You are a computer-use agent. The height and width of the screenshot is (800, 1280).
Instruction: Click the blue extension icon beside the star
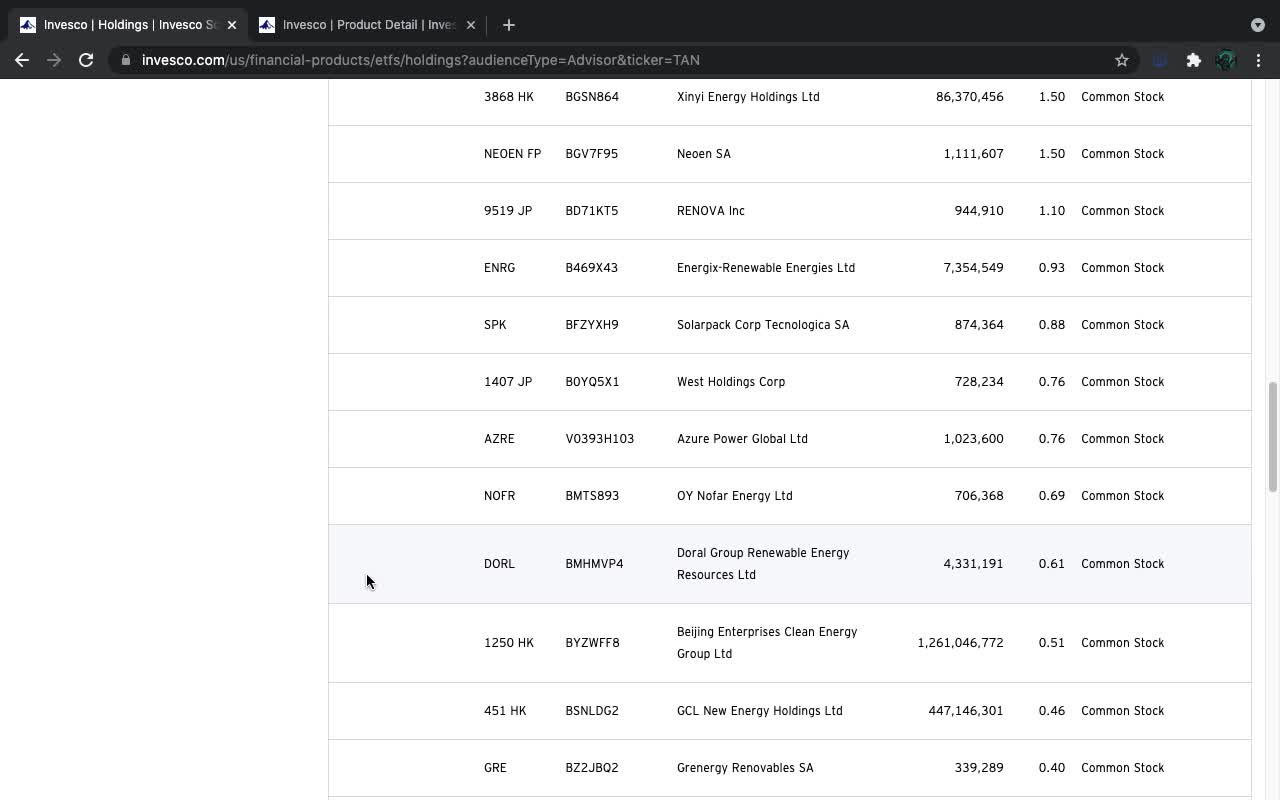(1160, 60)
